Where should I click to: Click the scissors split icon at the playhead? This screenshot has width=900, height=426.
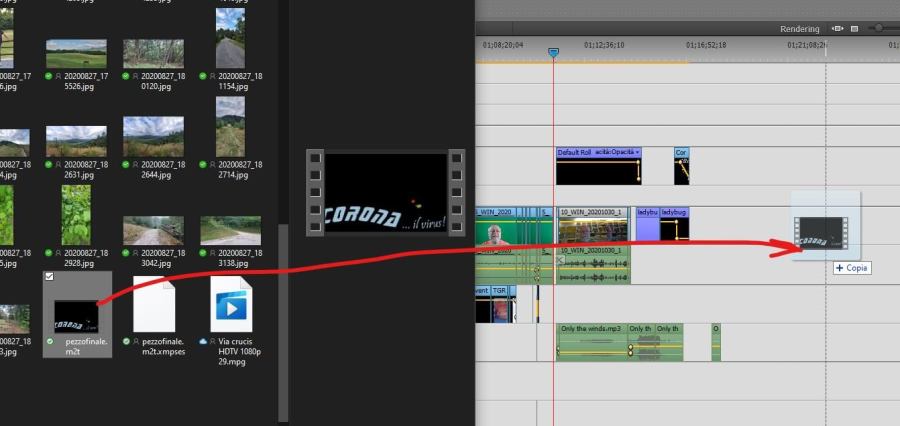(561, 260)
